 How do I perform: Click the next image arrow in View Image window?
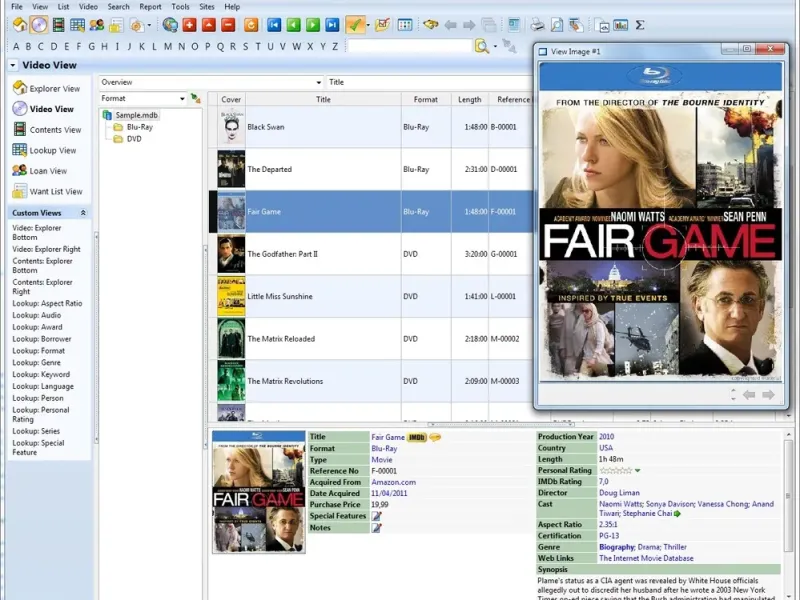click(768, 395)
